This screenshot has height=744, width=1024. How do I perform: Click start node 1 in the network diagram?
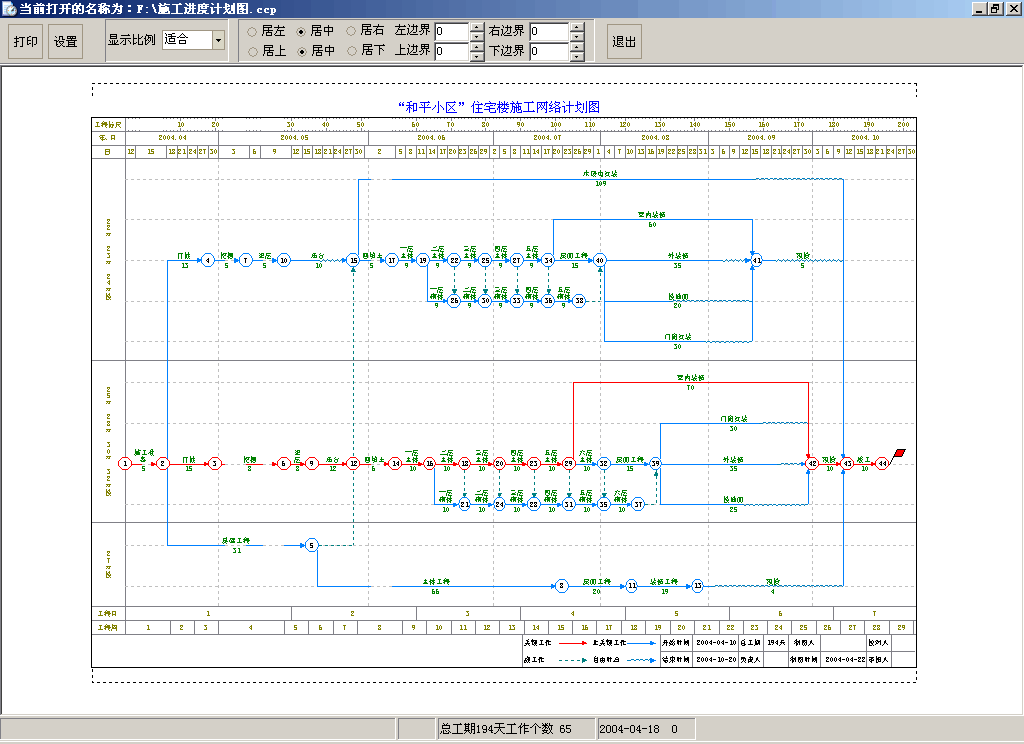(x=125, y=464)
